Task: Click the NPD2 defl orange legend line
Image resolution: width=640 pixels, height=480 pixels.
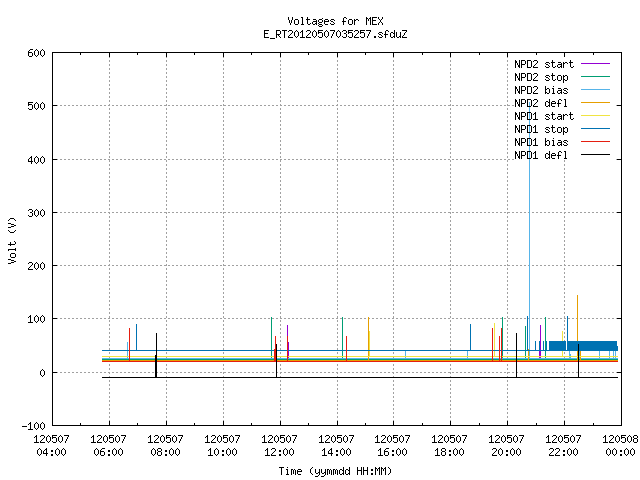Action: (595, 103)
